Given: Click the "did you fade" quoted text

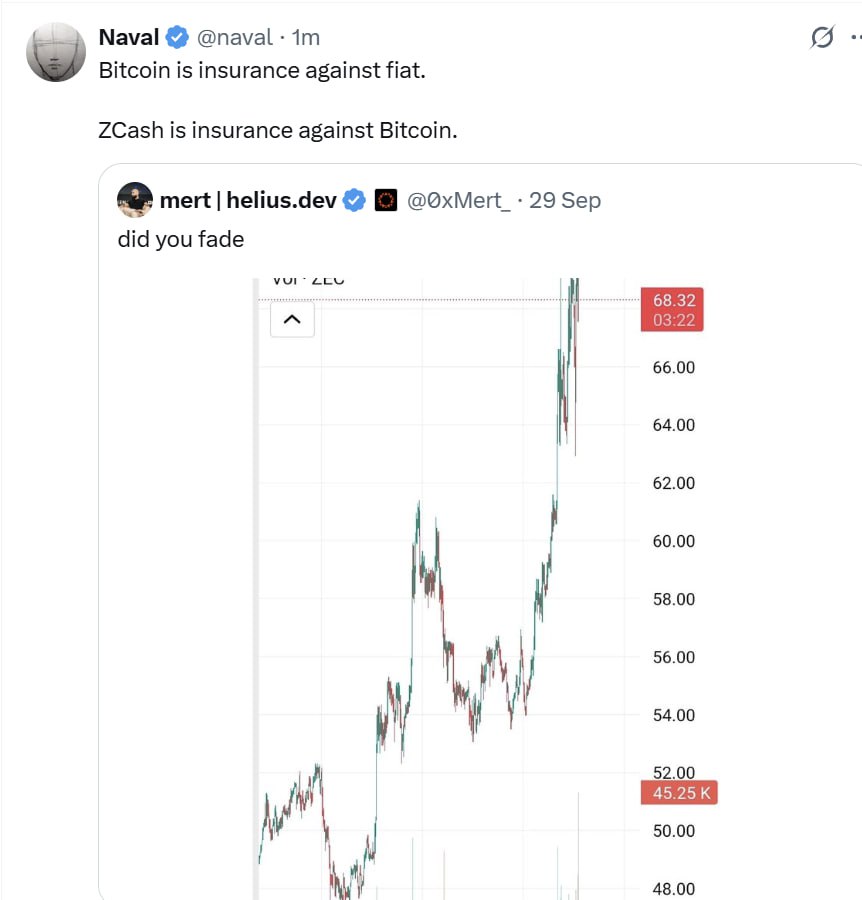Looking at the screenshot, I should [180, 239].
